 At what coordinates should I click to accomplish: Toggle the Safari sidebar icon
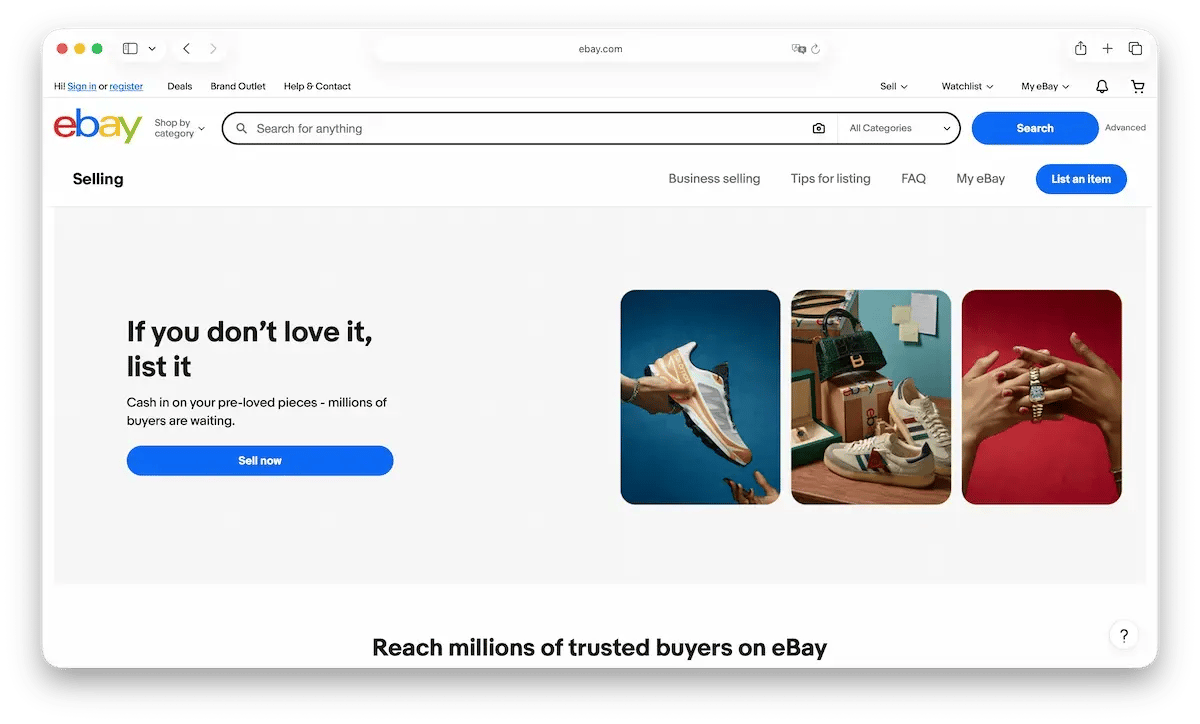click(130, 48)
